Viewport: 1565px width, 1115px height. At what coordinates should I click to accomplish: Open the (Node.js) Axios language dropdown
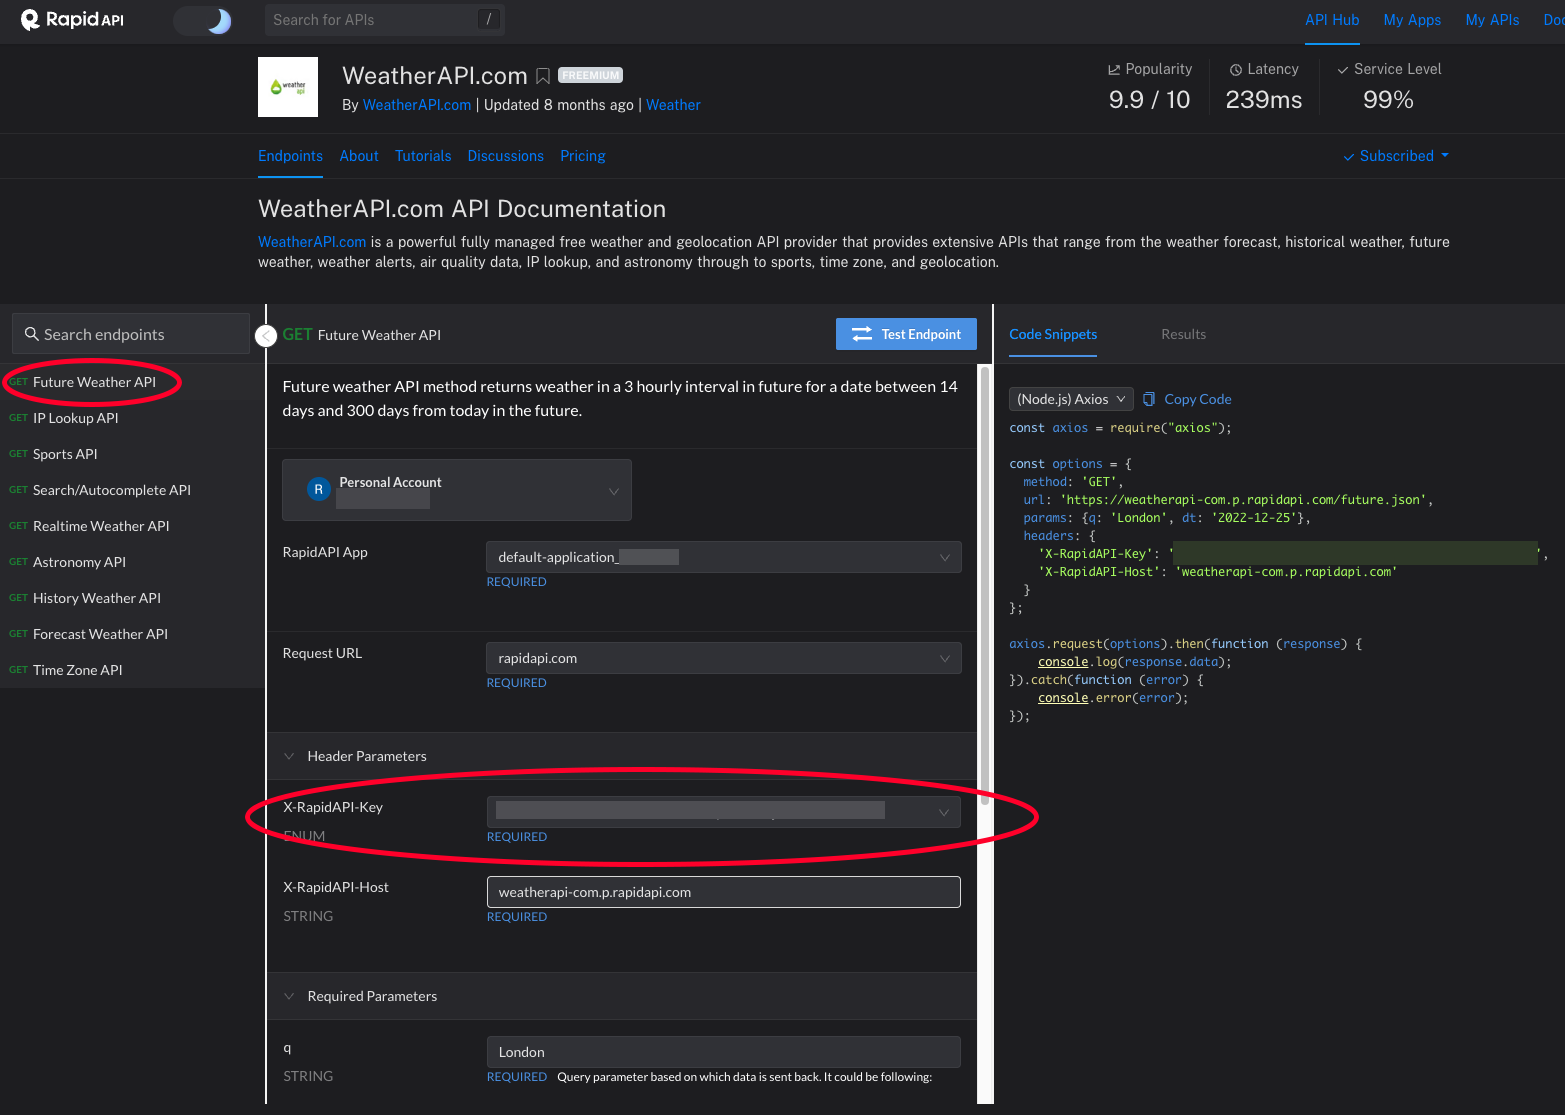pos(1070,399)
